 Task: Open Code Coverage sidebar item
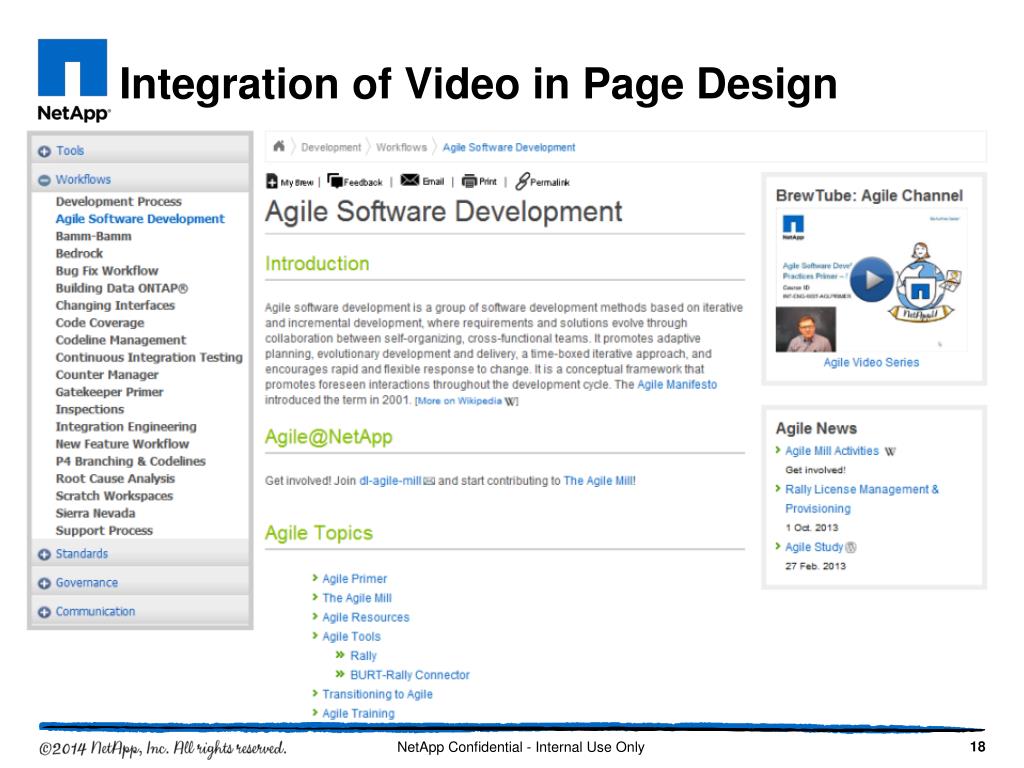[99, 323]
